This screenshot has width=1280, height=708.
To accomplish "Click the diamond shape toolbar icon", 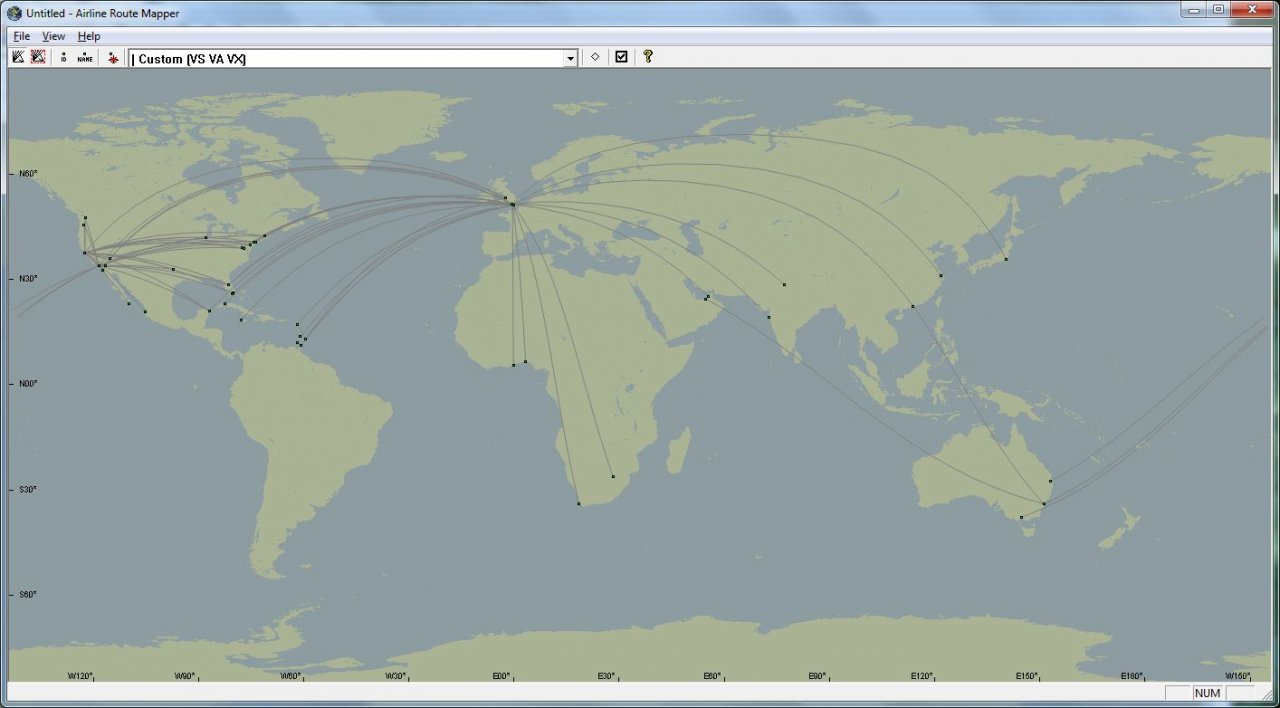I will click(595, 57).
